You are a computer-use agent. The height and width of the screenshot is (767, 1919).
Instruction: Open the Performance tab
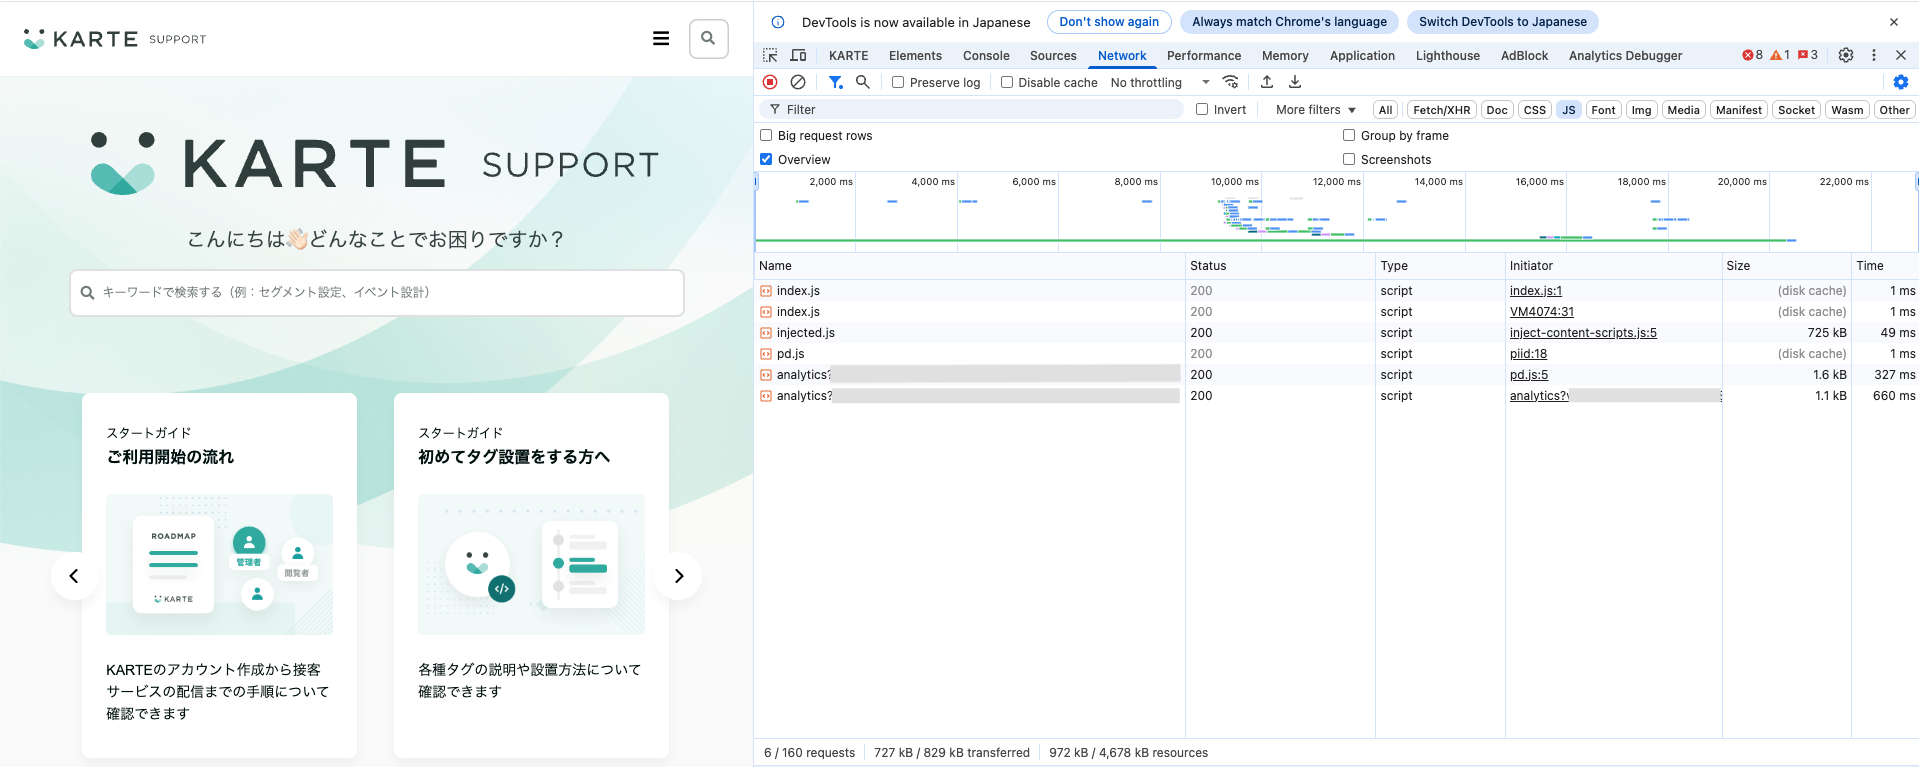(x=1204, y=56)
